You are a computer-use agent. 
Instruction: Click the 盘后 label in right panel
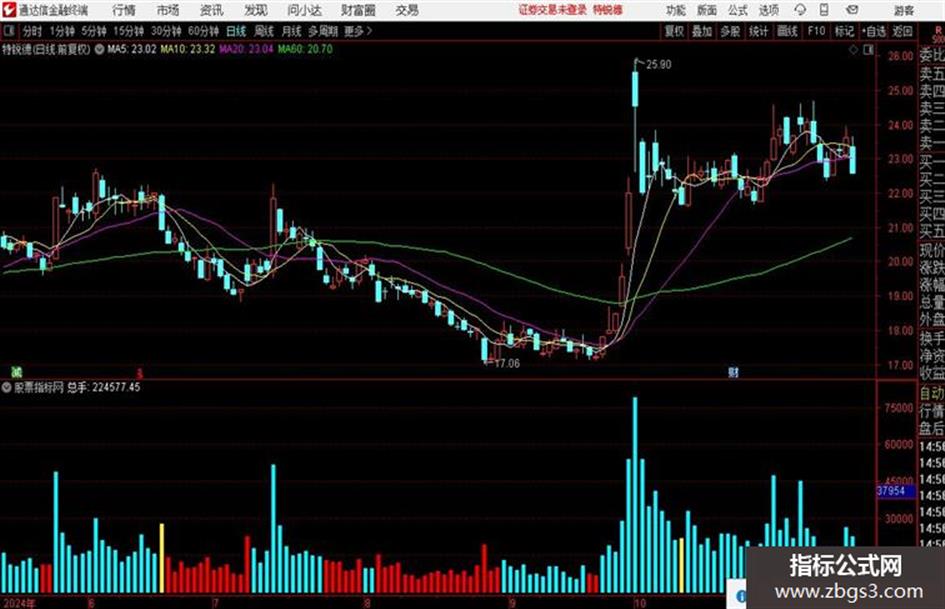[932, 429]
